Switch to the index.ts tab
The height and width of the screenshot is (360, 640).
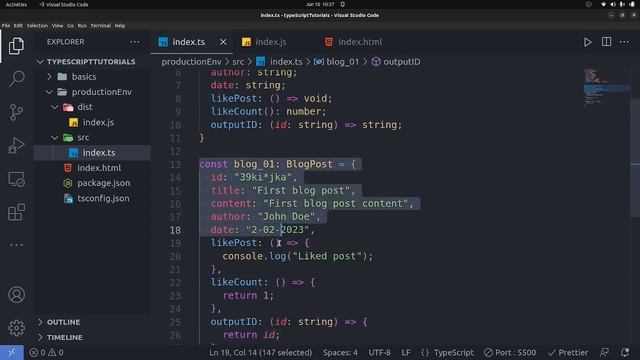[x=188, y=42]
